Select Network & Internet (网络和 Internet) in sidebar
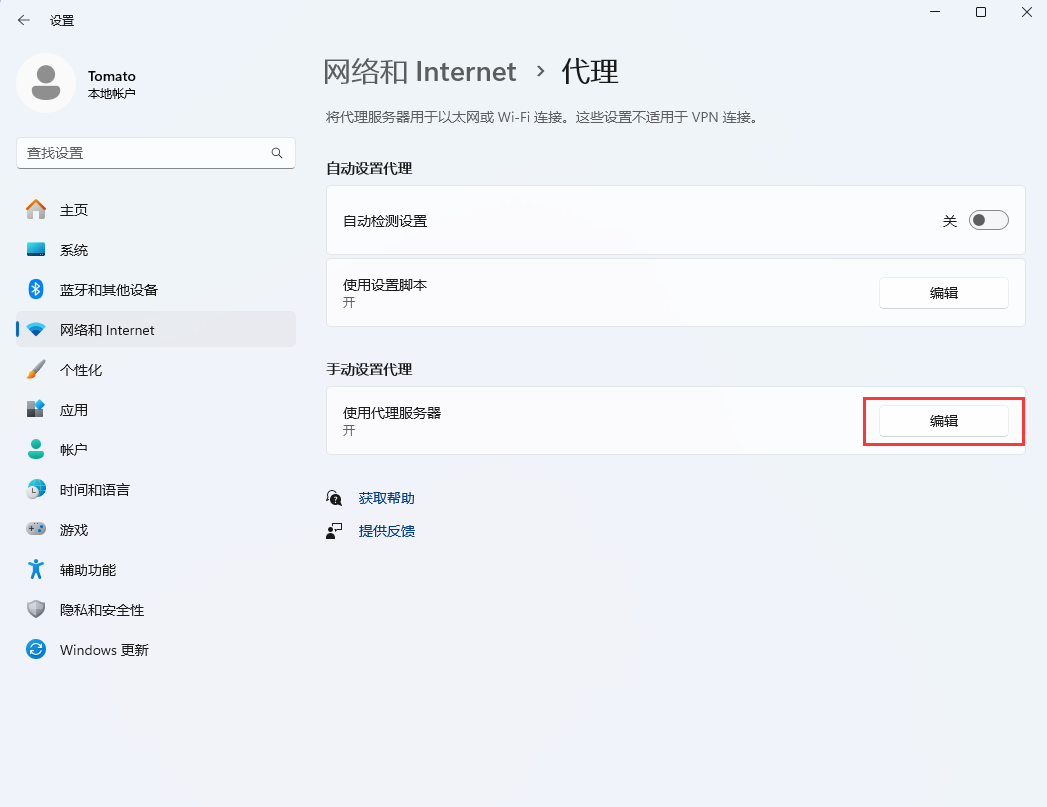This screenshot has width=1047, height=807. coord(107,330)
